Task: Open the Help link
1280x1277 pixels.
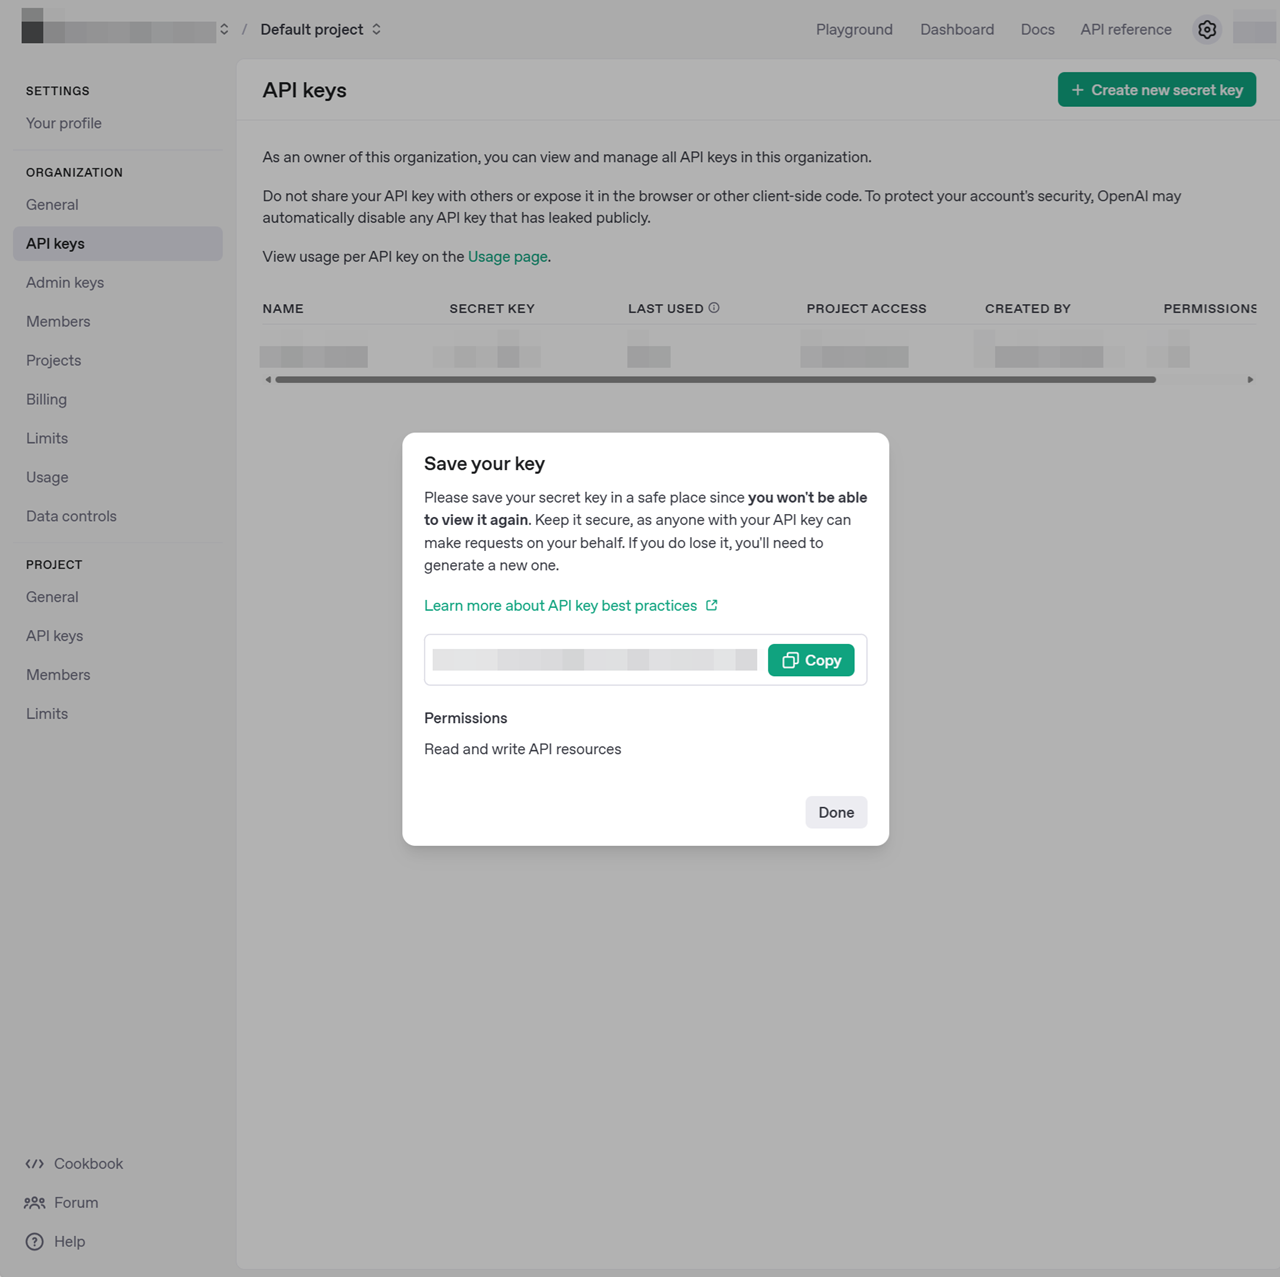Action: click(55, 1242)
